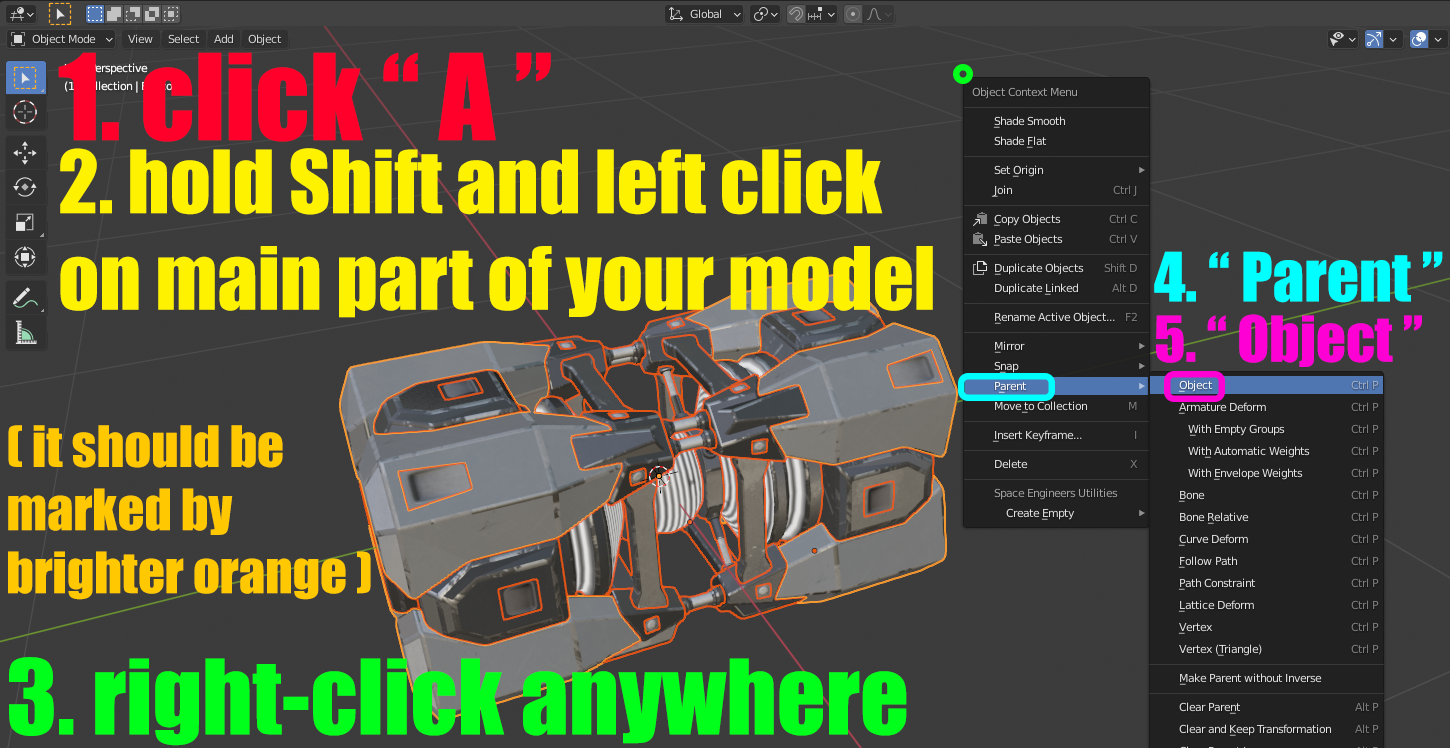
Task: Select With Automatic Weights parent option
Action: 1267,451
